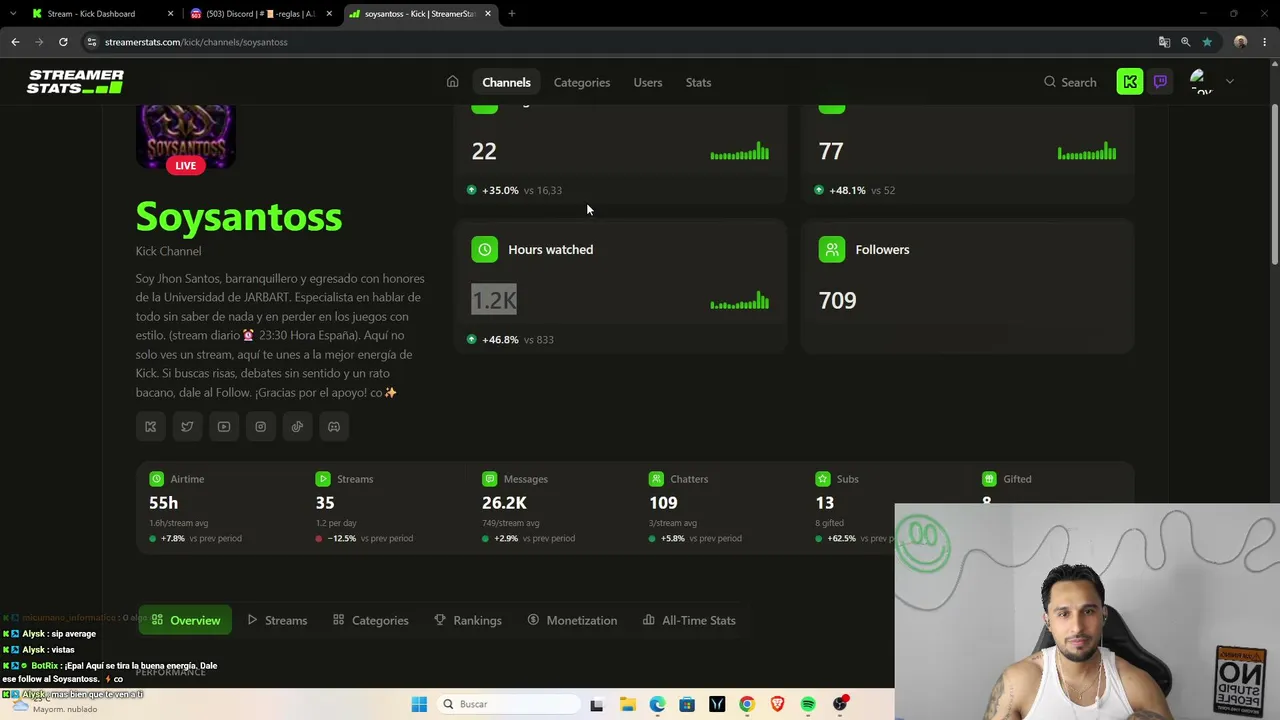Open the channel's Kick profile link icon
The height and width of the screenshot is (720, 1280).
coord(150,427)
